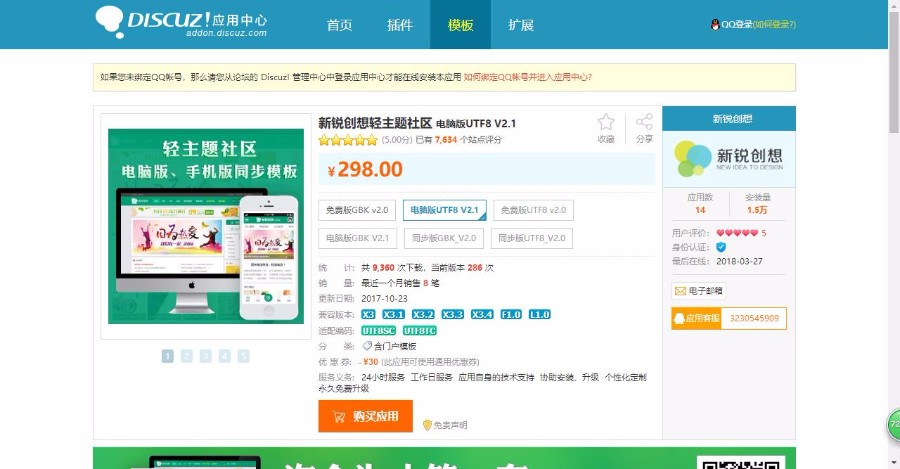Screen dimensions: 900x469
Task: Click the 免责声明 link text
Action: tap(450, 425)
